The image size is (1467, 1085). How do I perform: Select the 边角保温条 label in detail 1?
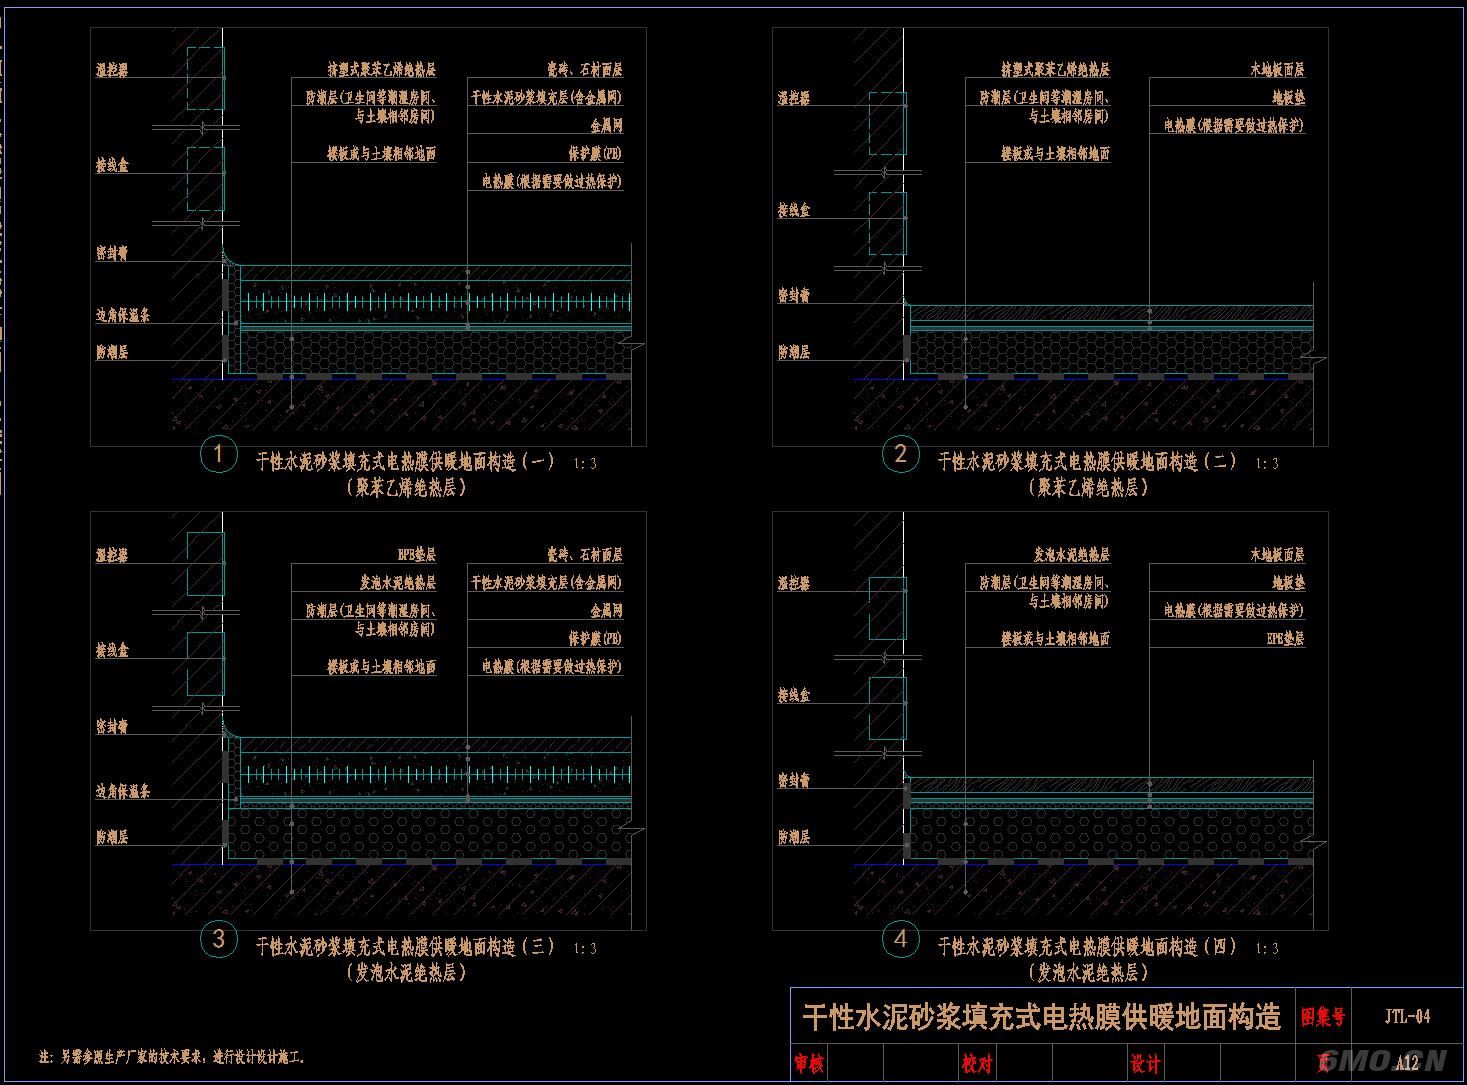click(123, 315)
